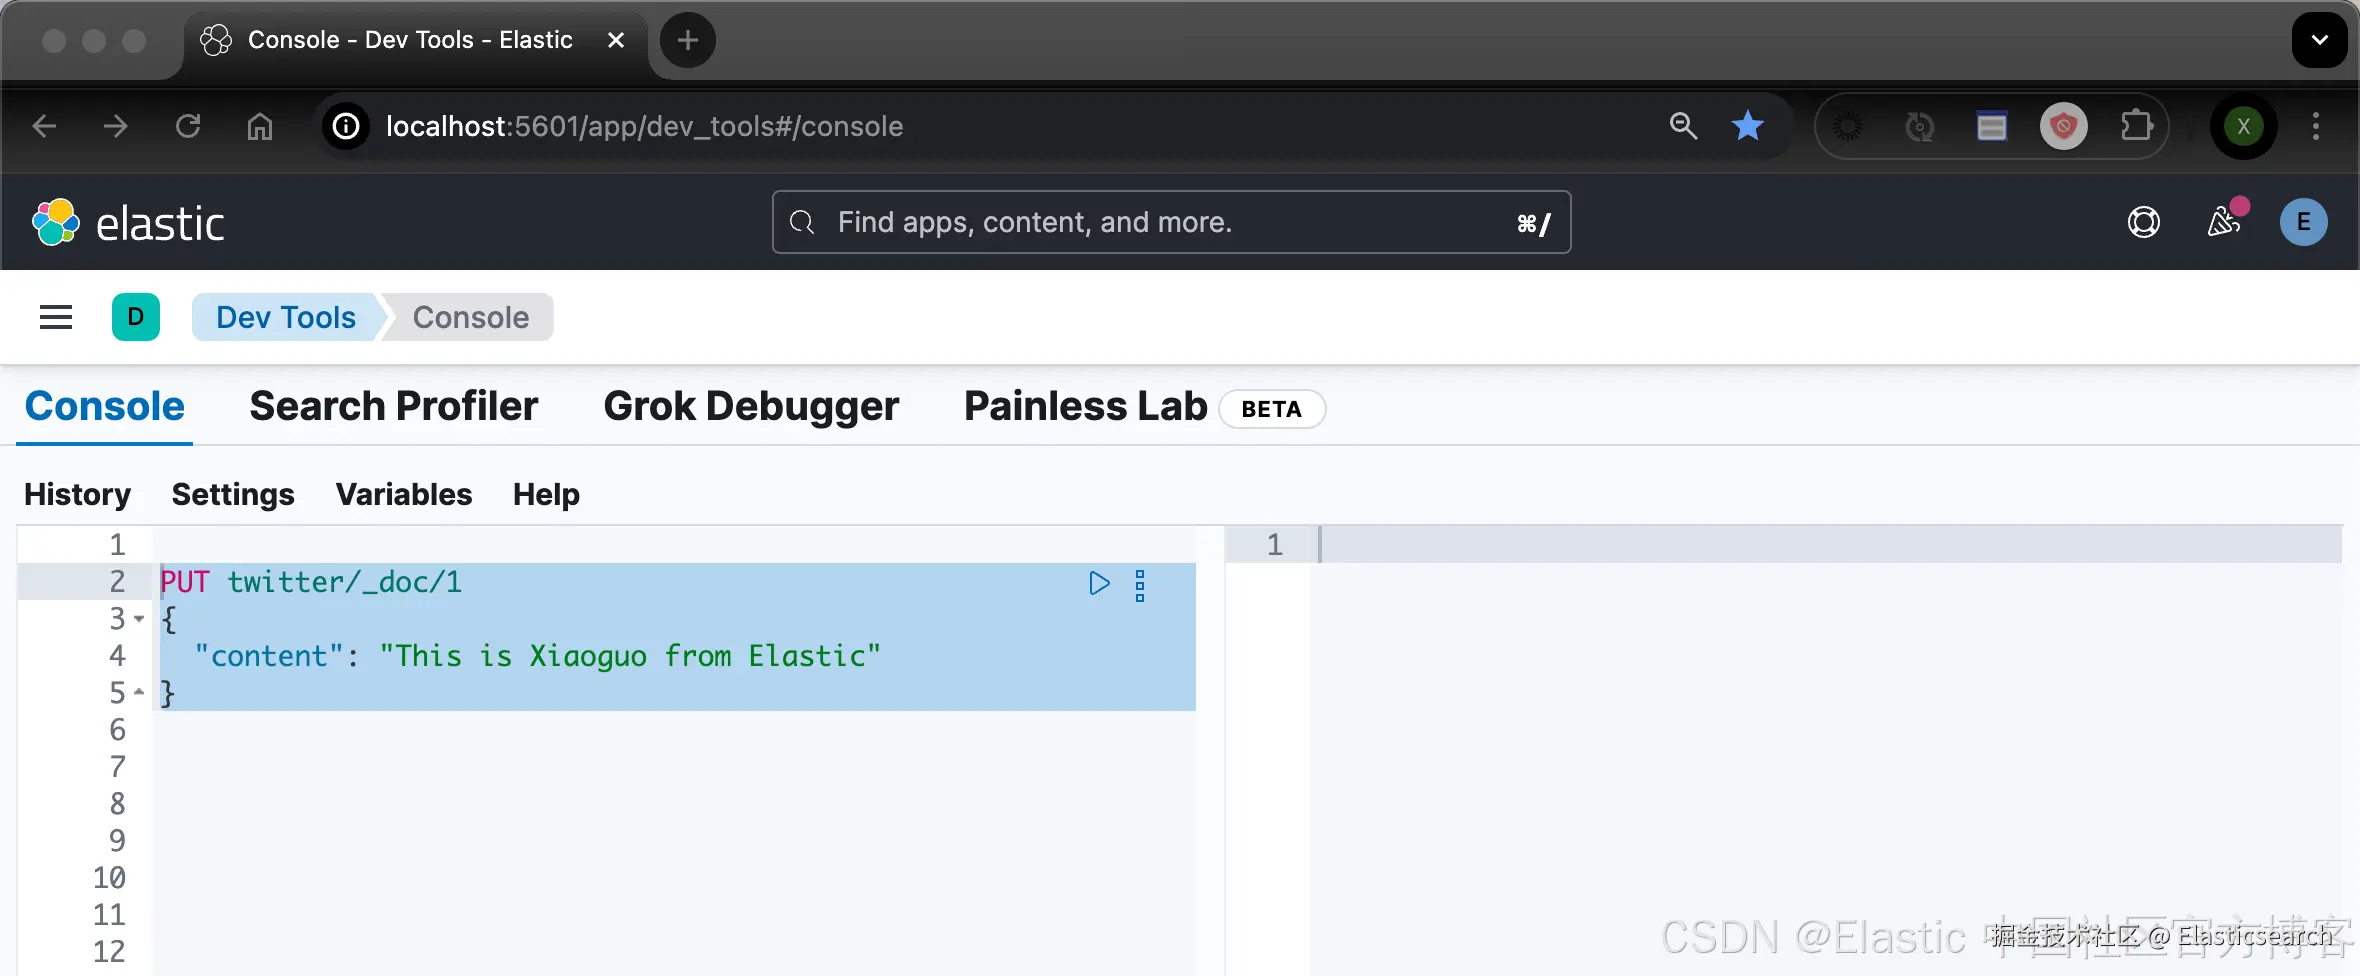Open the Elastic hamburger navigation menu
This screenshot has height=976, width=2360.
point(56,317)
